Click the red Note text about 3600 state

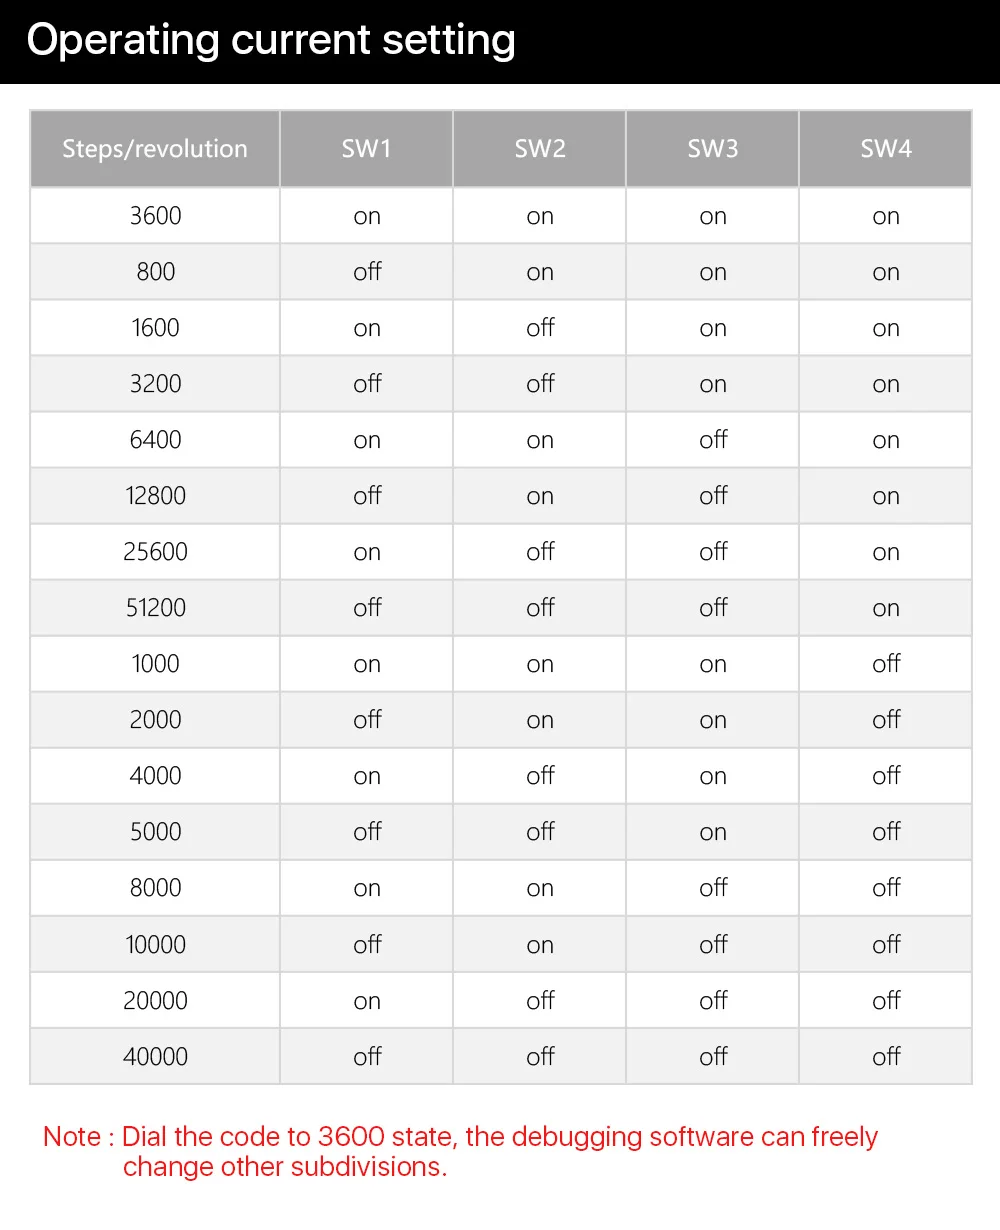point(460,1151)
